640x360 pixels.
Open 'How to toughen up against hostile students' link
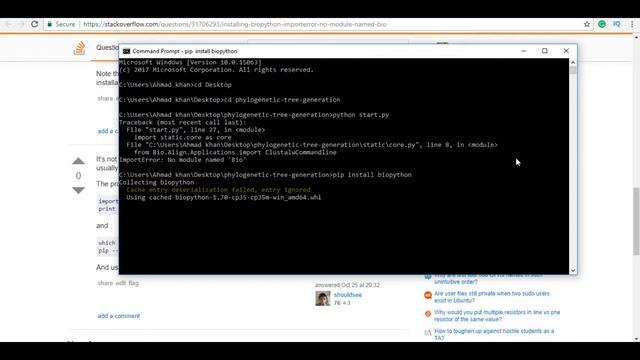coord(494,334)
